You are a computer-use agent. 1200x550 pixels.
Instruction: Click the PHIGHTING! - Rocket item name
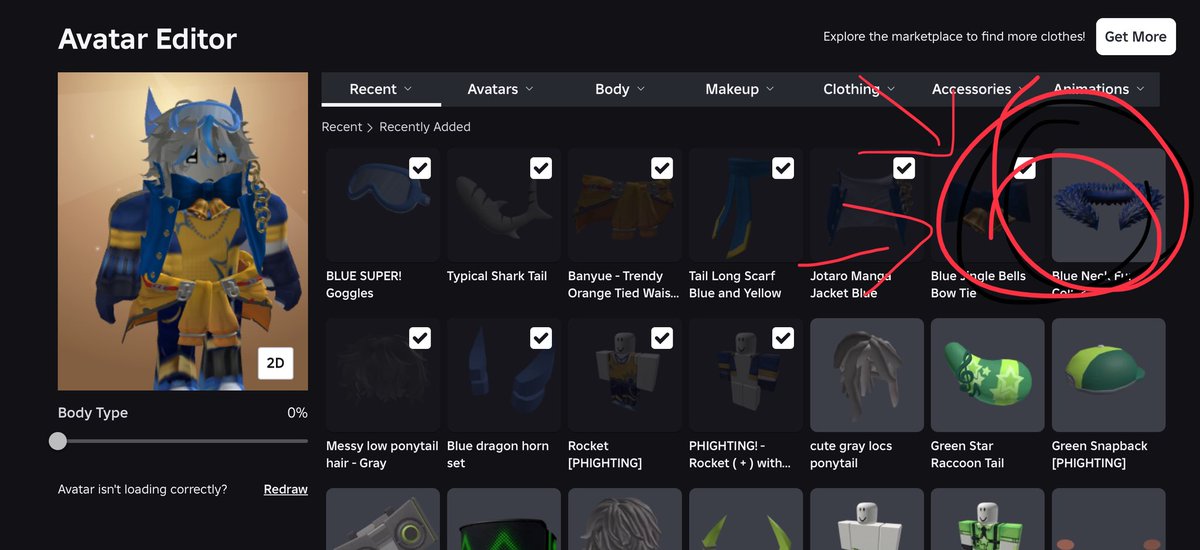(x=741, y=455)
